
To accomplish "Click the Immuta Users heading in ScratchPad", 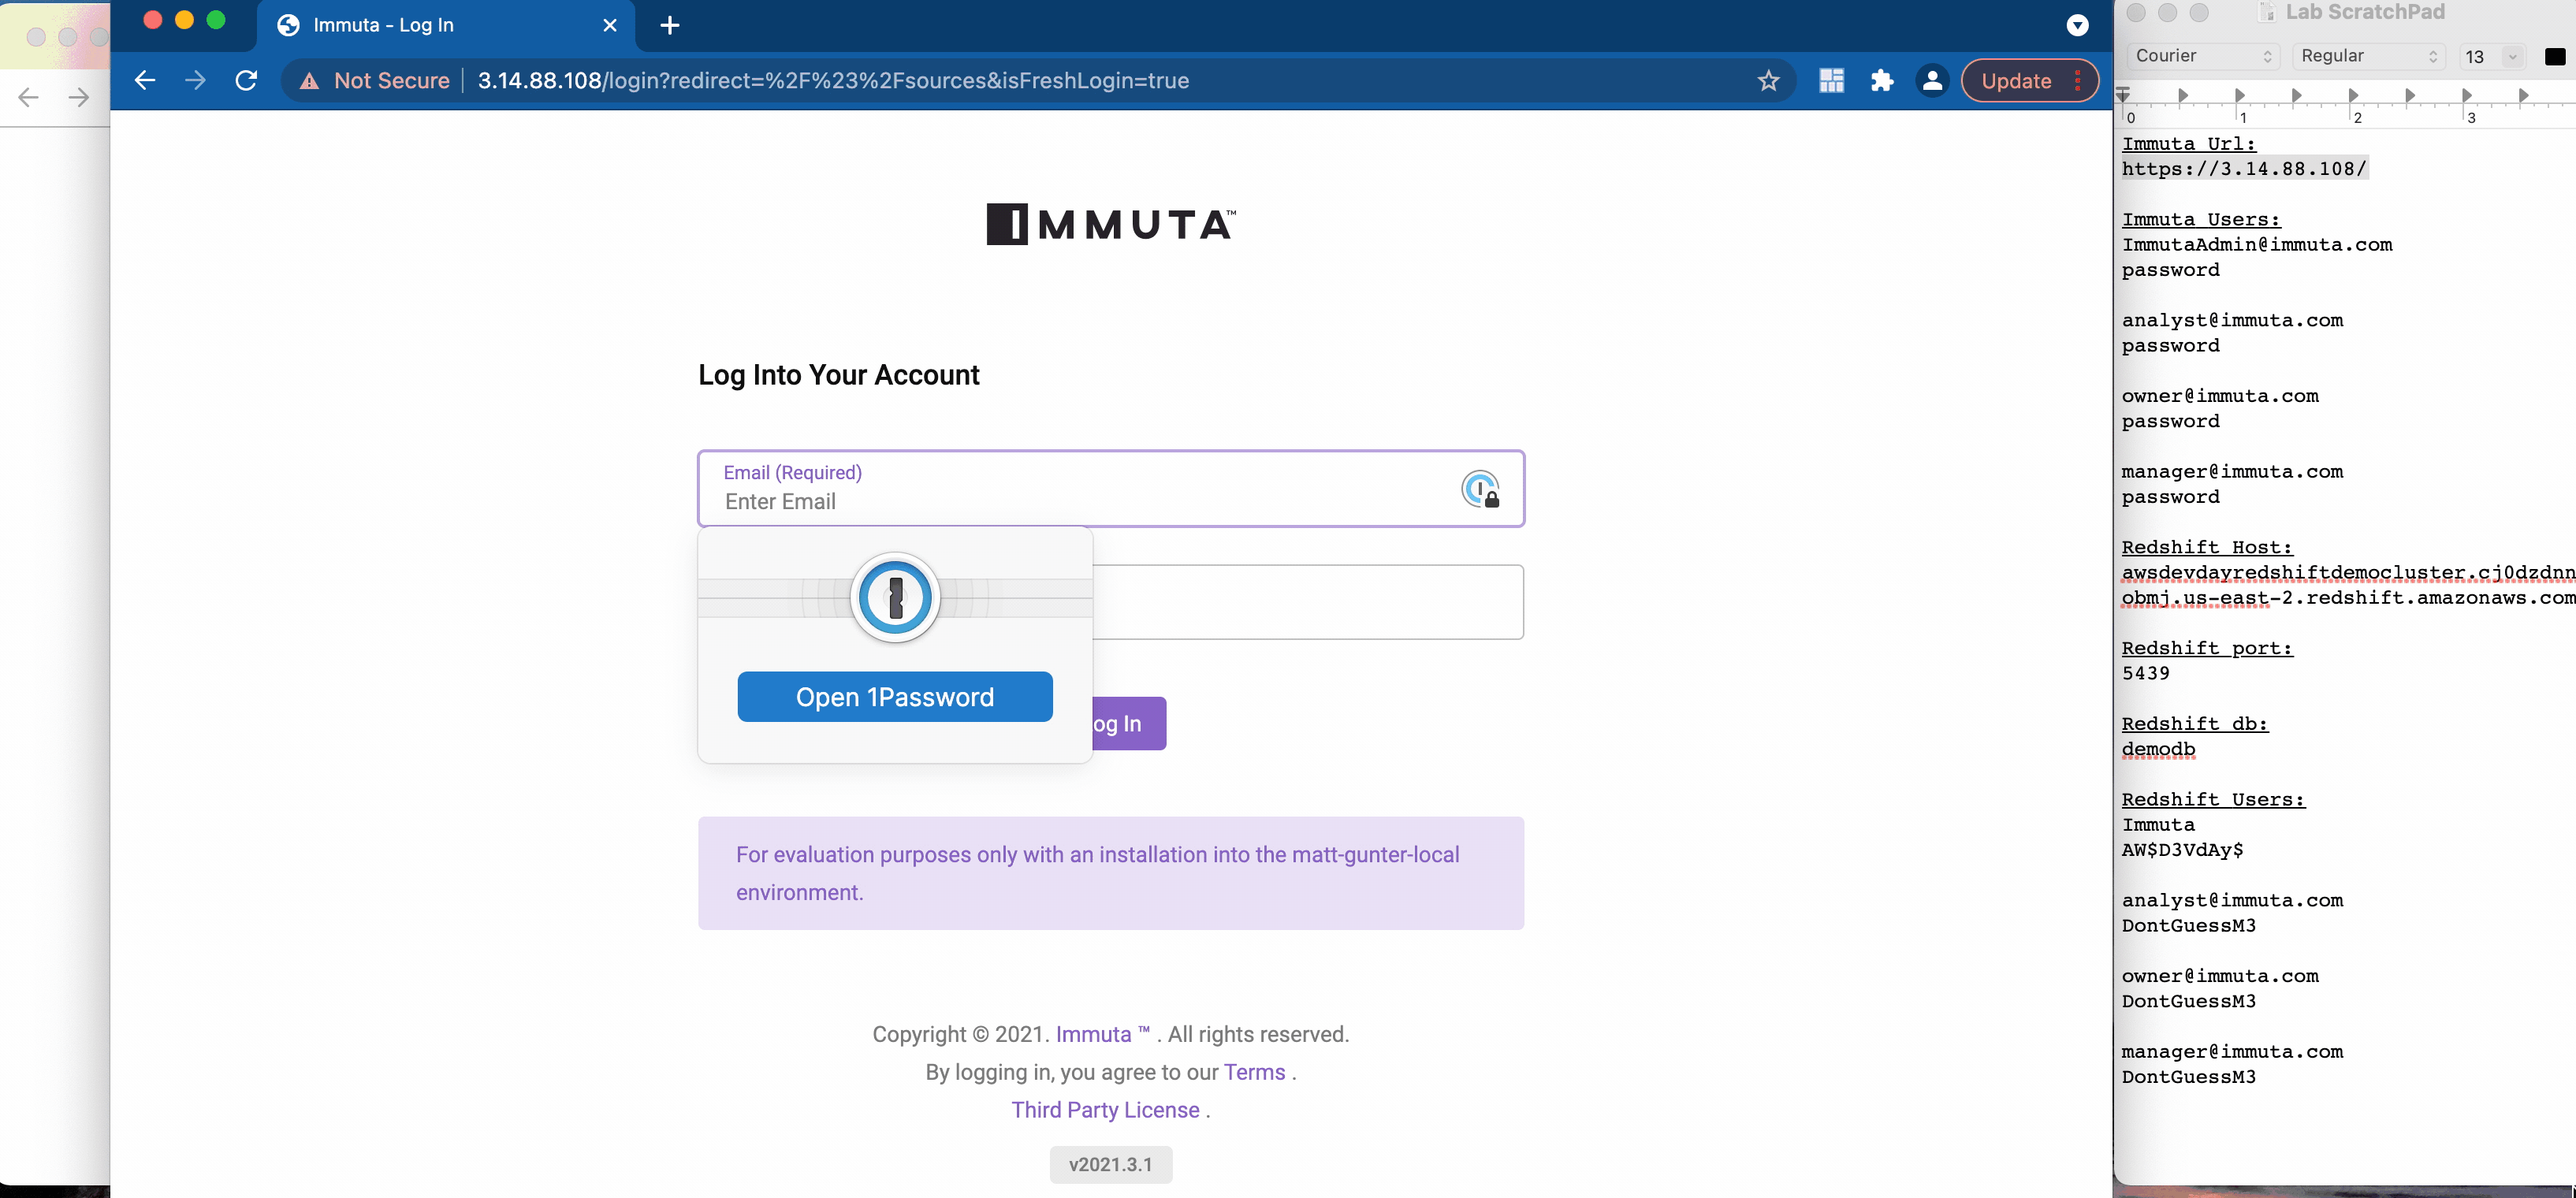I will click(2201, 219).
